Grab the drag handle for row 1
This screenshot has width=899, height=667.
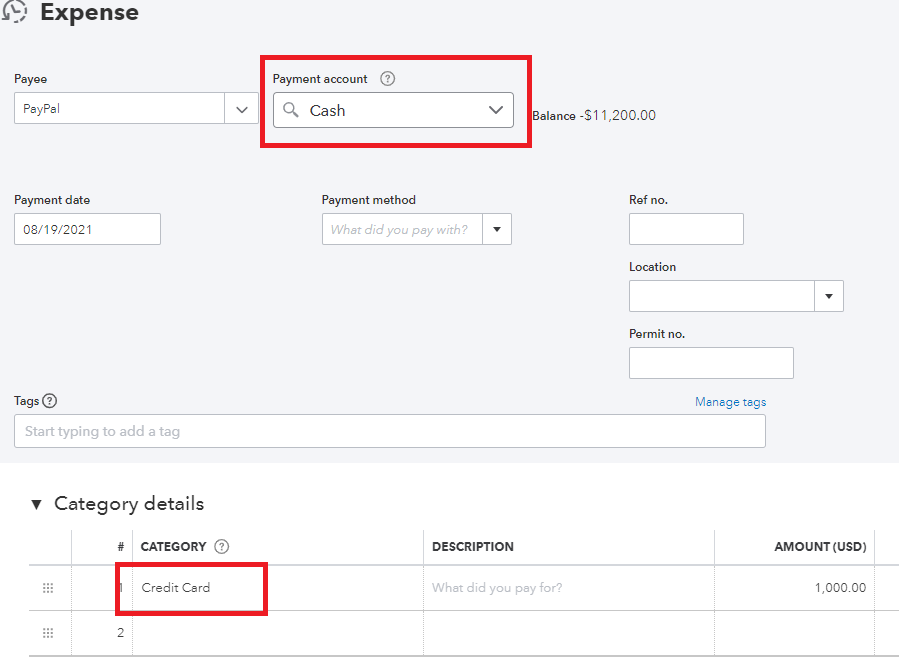pos(48,588)
